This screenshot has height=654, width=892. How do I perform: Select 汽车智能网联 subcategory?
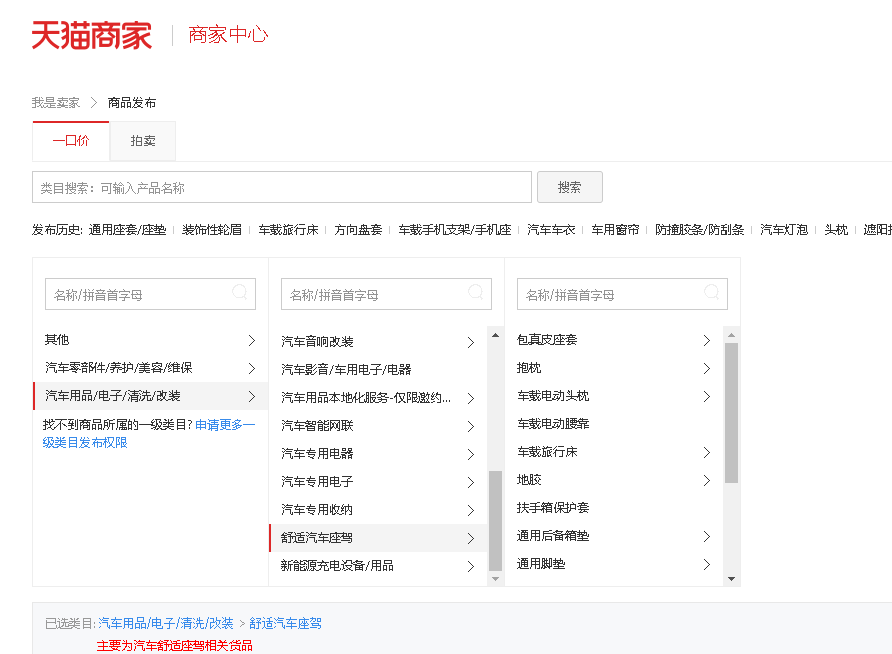click(x=378, y=426)
